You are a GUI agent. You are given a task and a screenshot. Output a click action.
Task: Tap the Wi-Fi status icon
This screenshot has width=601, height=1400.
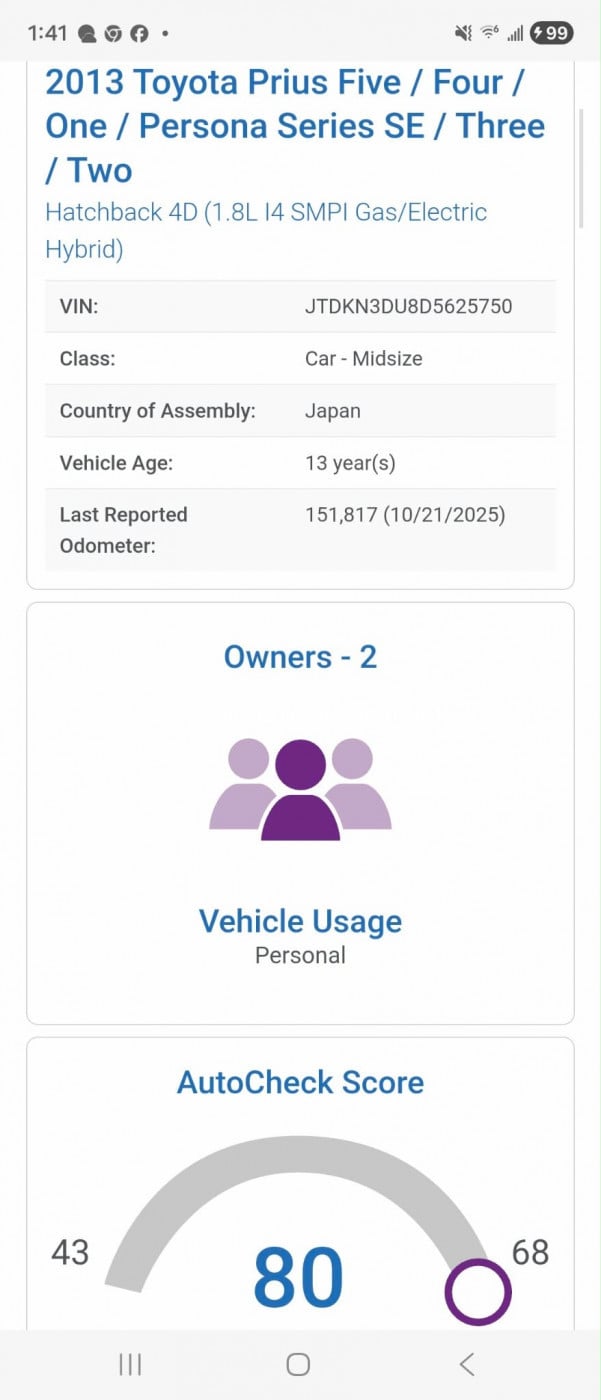tap(490, 33)
